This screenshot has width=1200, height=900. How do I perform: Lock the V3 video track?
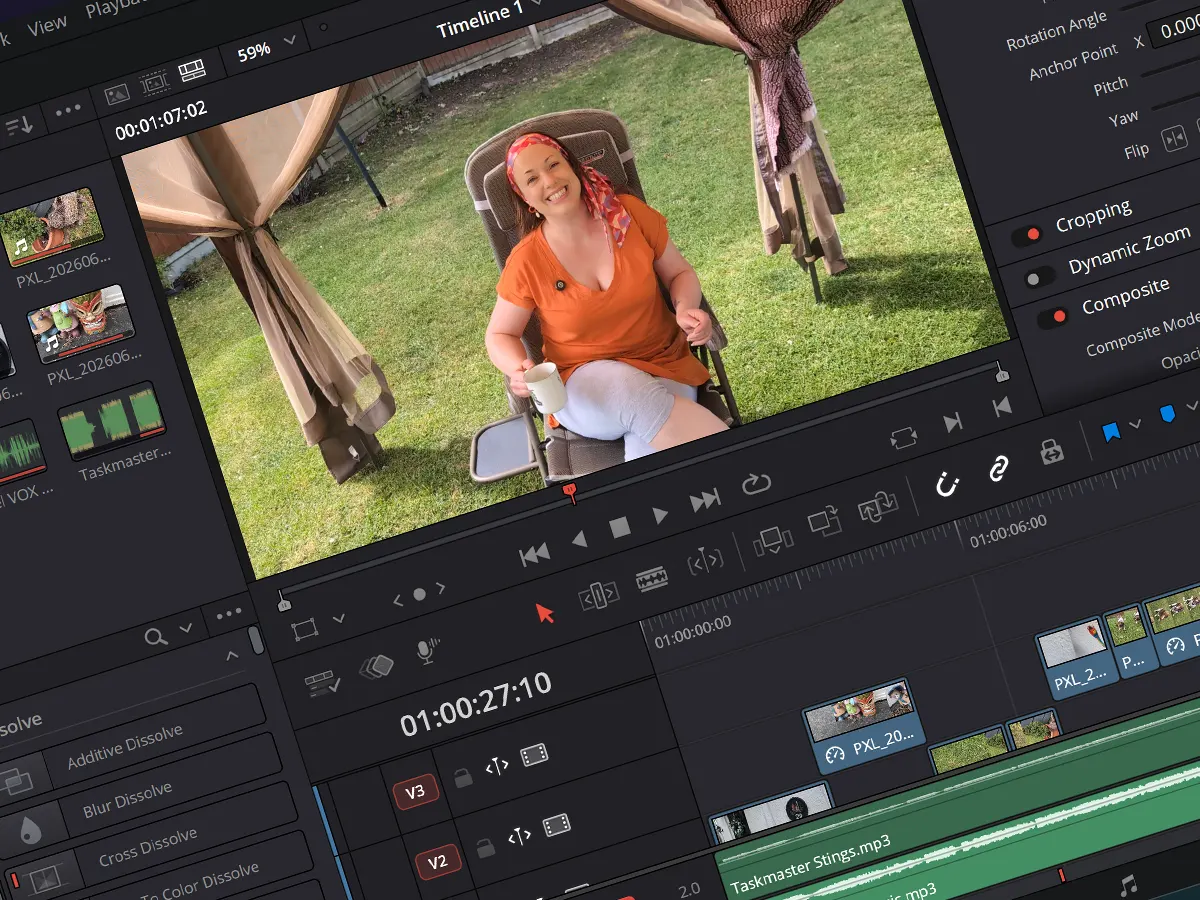coord(463,777)
